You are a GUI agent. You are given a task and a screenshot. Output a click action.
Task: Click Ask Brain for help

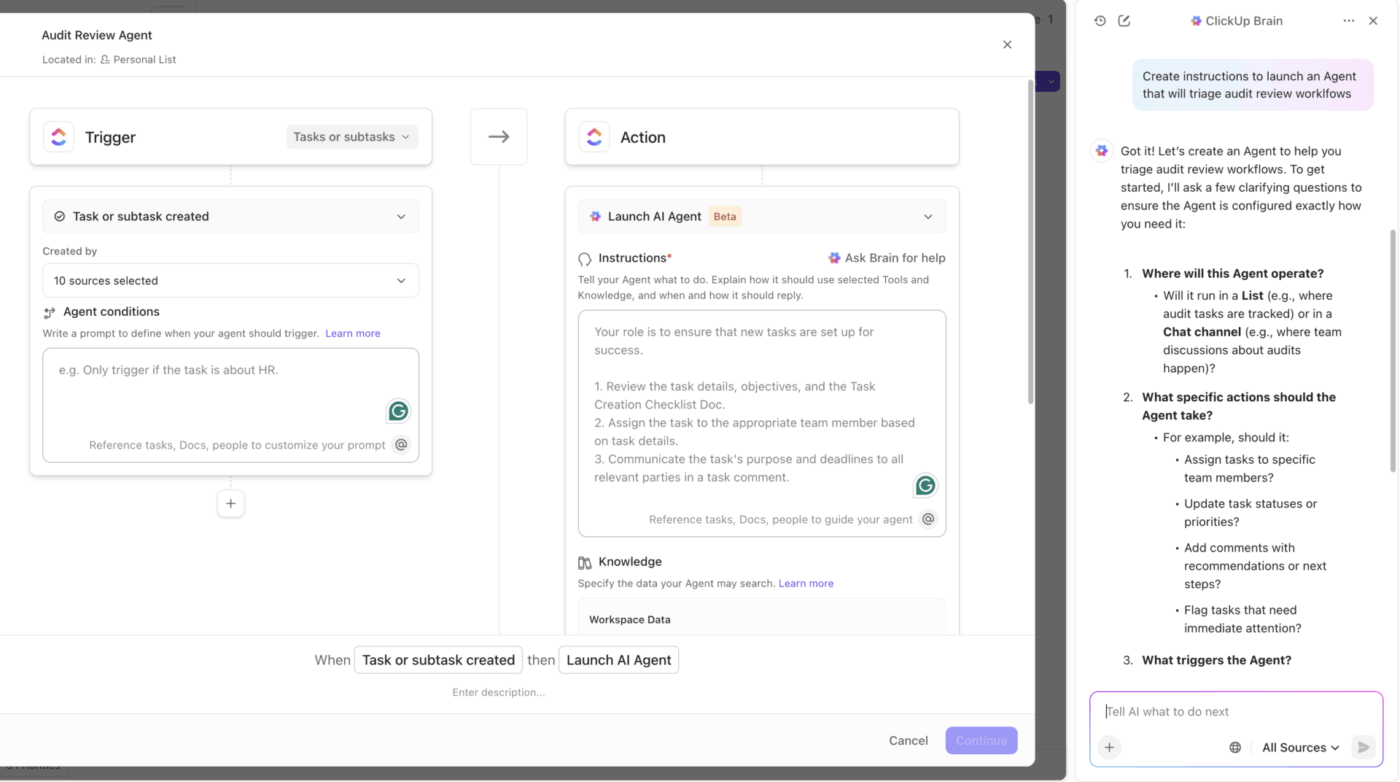[887, 258]
